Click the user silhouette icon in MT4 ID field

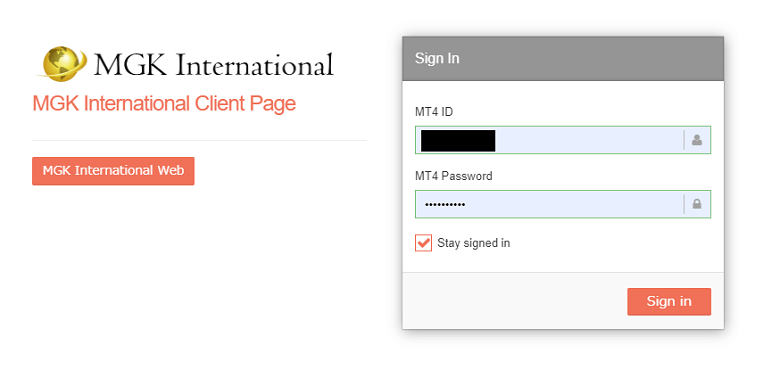696,140
